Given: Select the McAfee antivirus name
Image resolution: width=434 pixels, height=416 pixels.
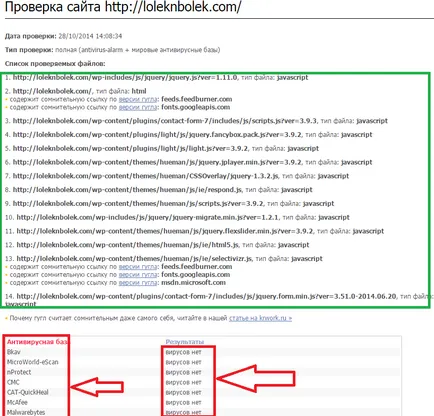Looking at the screenshot, I should [x=17, y=402].
